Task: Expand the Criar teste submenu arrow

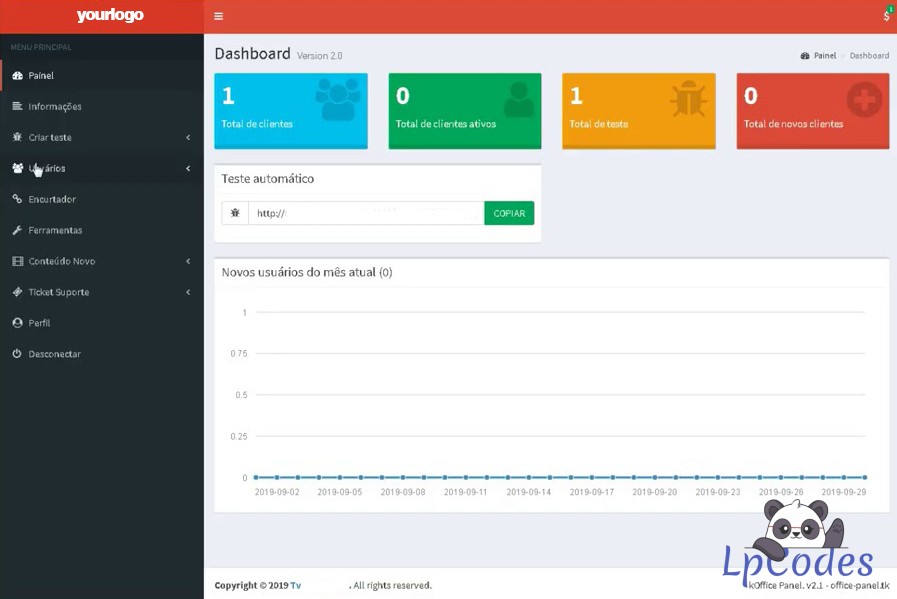Action: pos(188,138)
